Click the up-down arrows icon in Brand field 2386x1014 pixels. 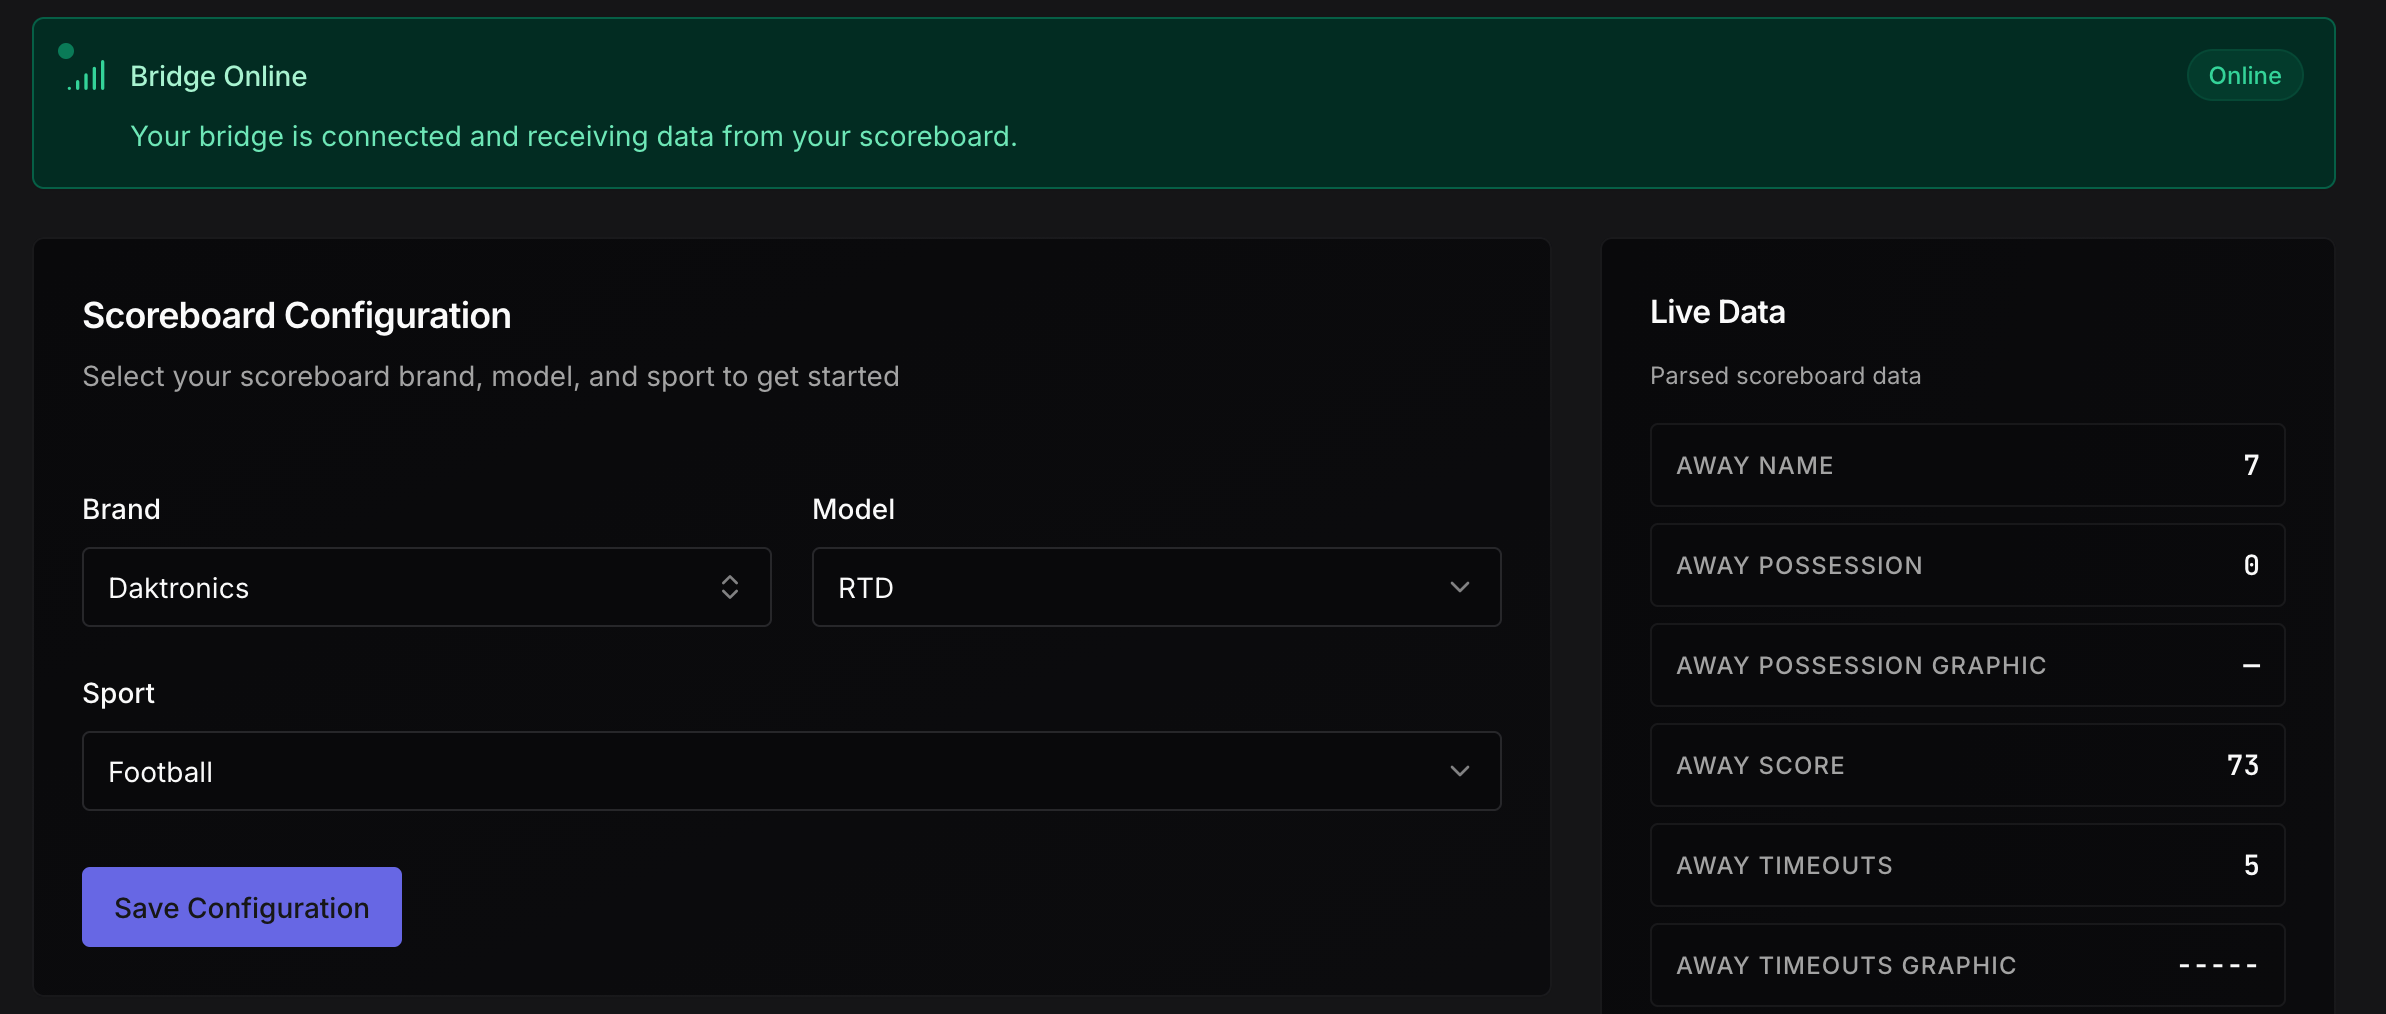tap(730, 587)
